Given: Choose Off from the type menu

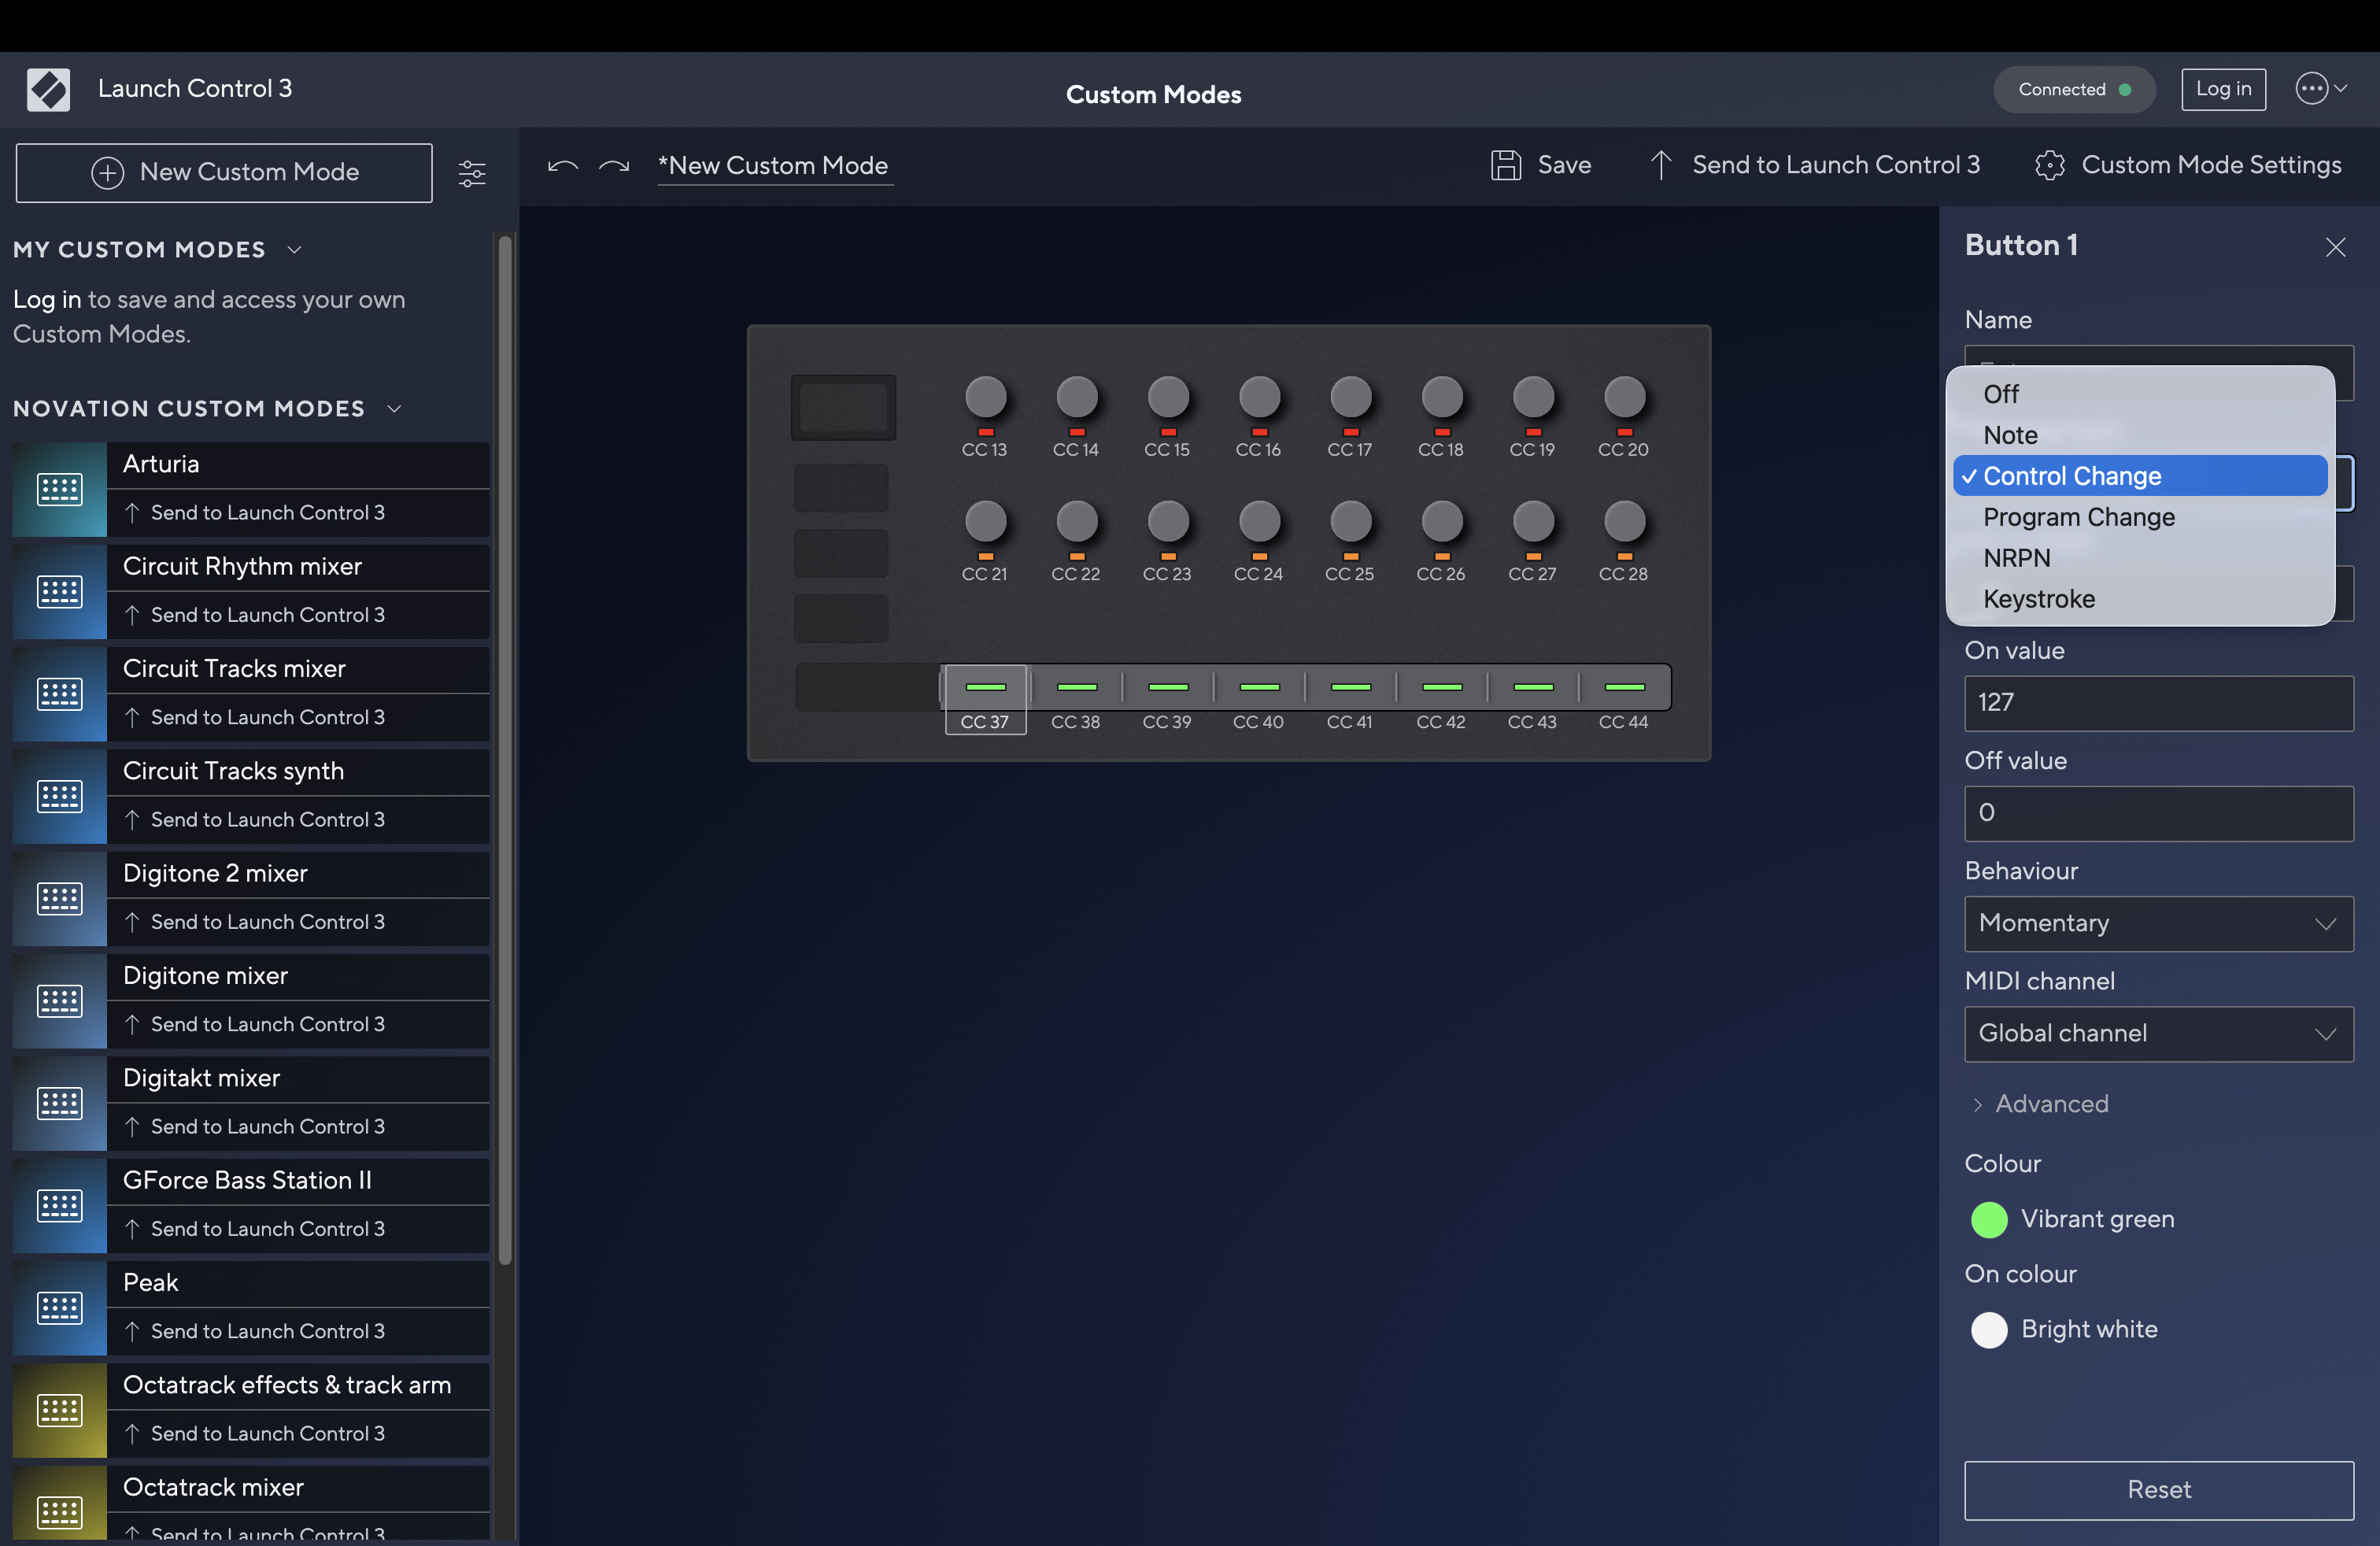Looking at the screenshot, I should 2139,394.
